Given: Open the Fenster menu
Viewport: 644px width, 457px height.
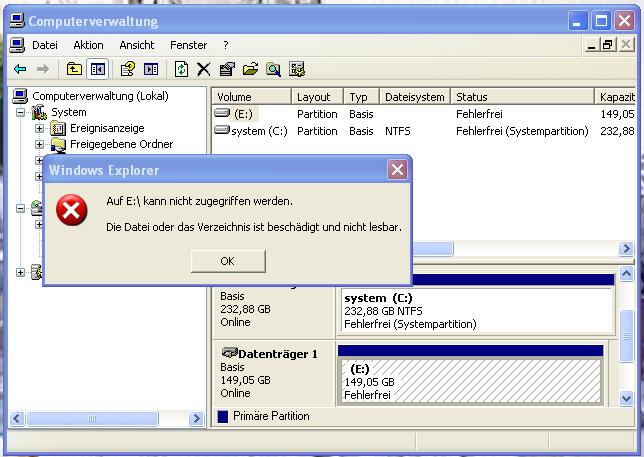Looking at the screenshot, I should [x=189, y=45].
